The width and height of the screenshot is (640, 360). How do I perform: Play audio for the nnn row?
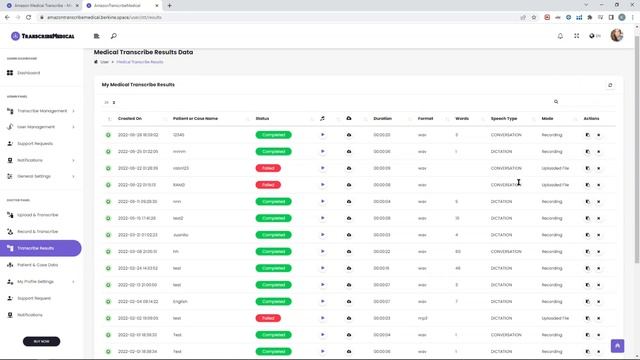click(x=322, y=201)
